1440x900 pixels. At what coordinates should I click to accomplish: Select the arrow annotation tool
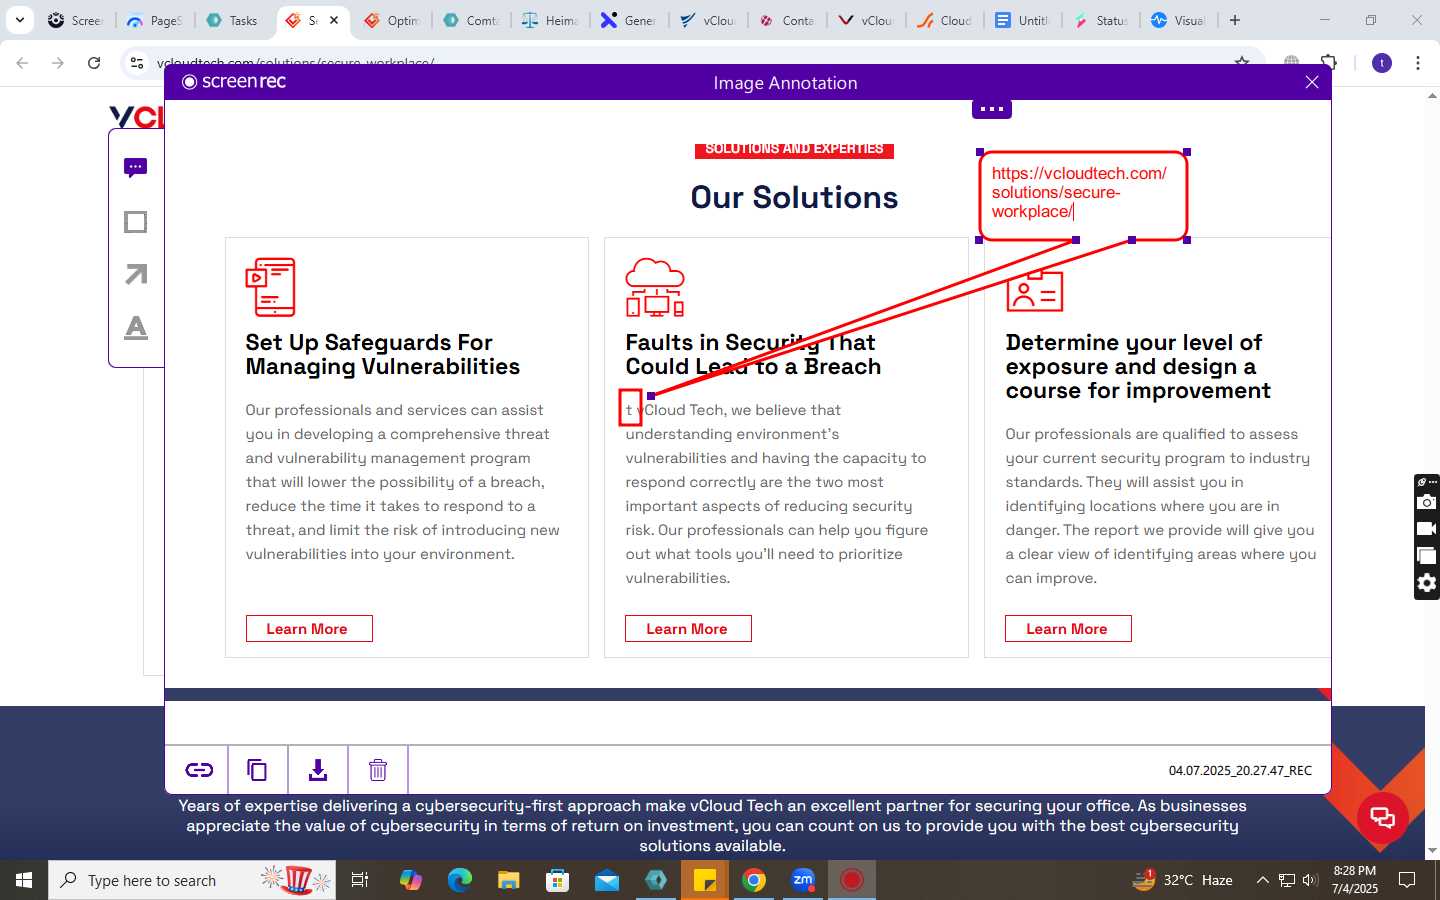tap(136, 274)
